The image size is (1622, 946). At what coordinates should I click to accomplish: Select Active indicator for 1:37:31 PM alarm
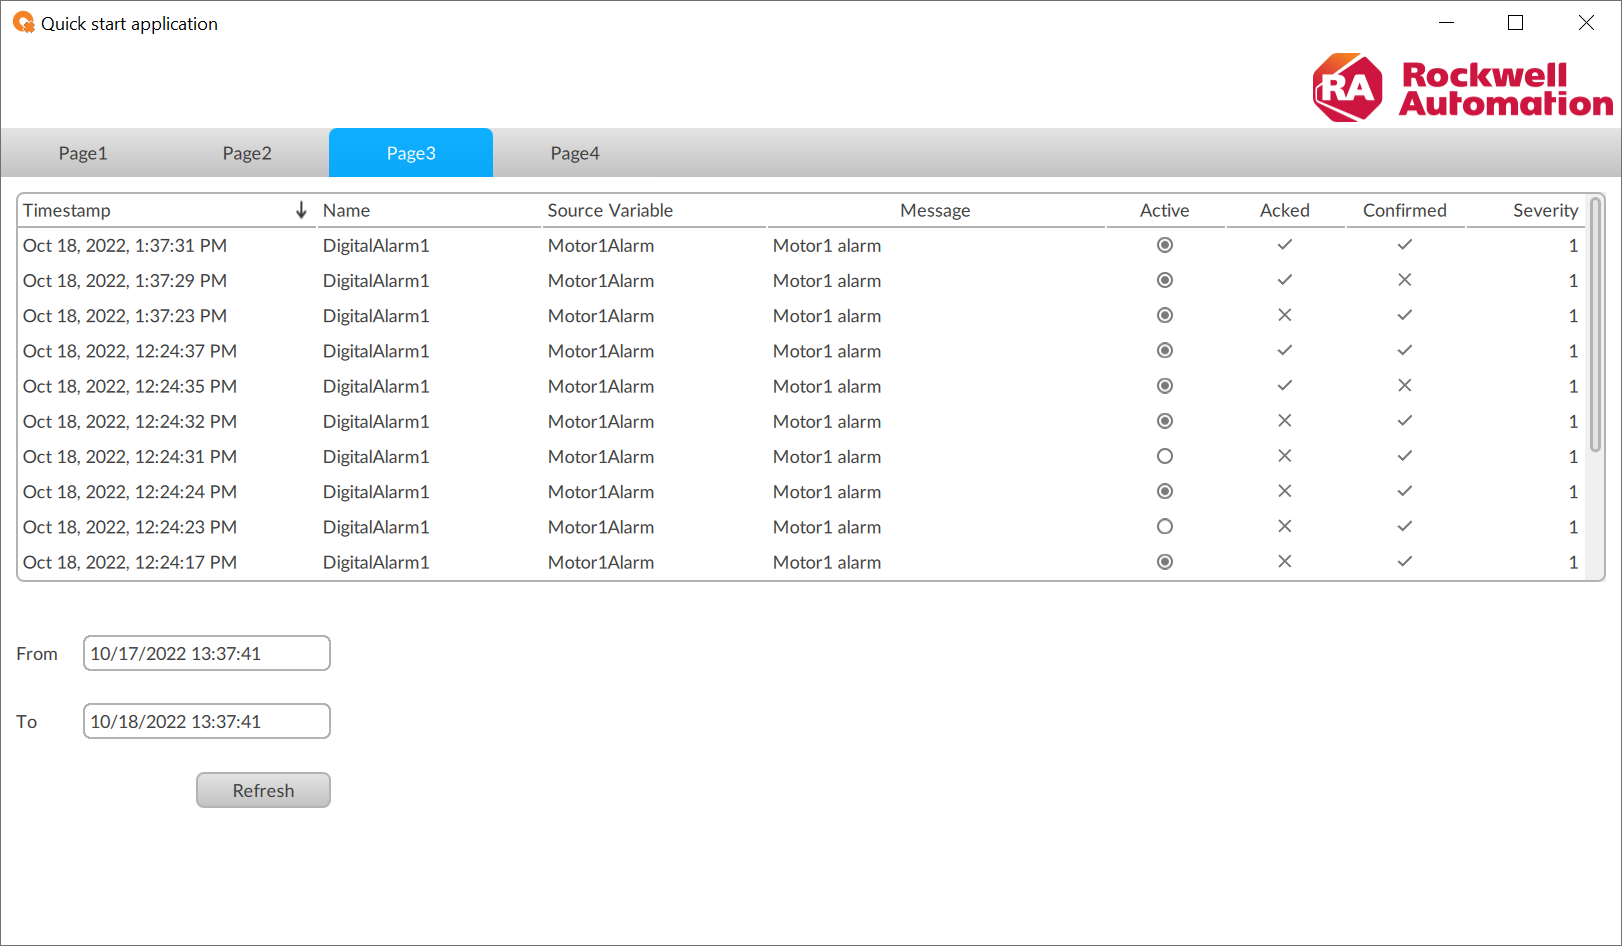tap(1164, 245)
